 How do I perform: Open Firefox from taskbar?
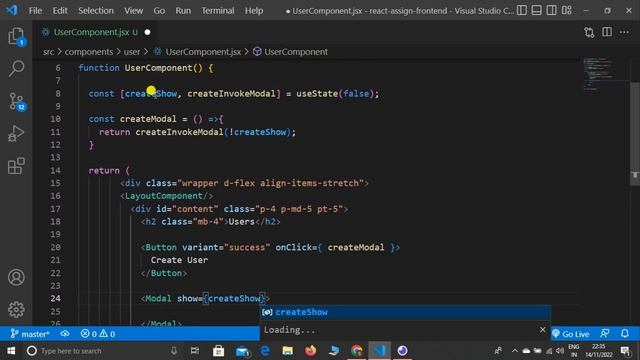coord(311,351)
